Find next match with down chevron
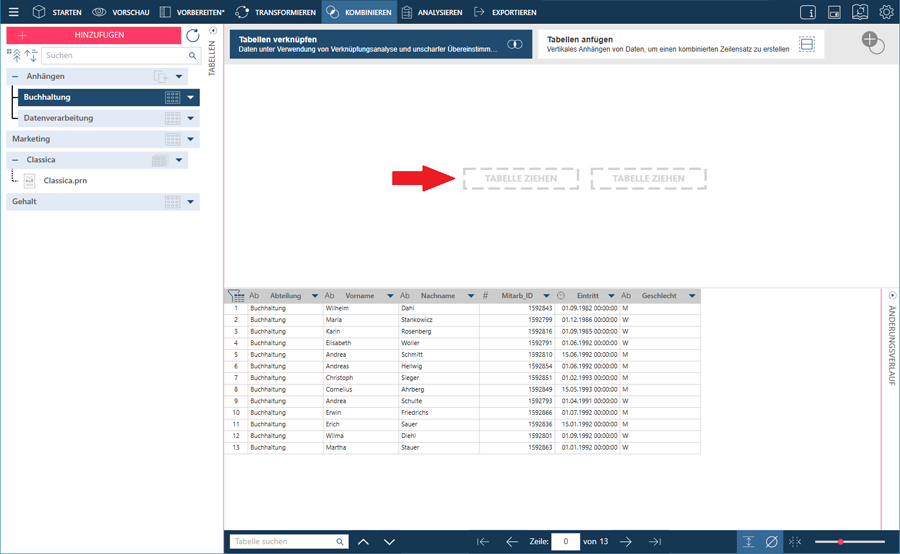The image size is (900, 554). (x=389, y=541)
